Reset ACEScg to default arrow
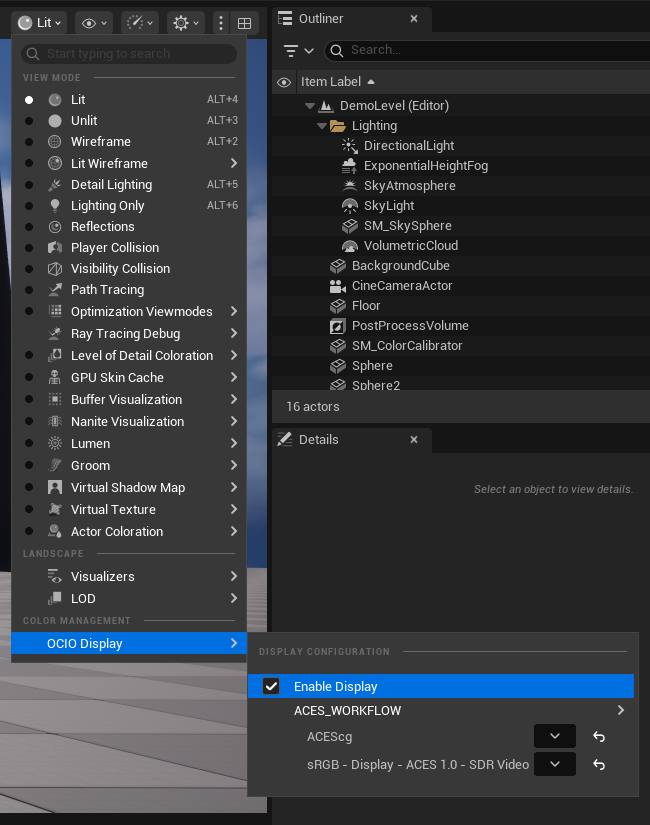Screen dimensions: 650x825 pos(599,737)
